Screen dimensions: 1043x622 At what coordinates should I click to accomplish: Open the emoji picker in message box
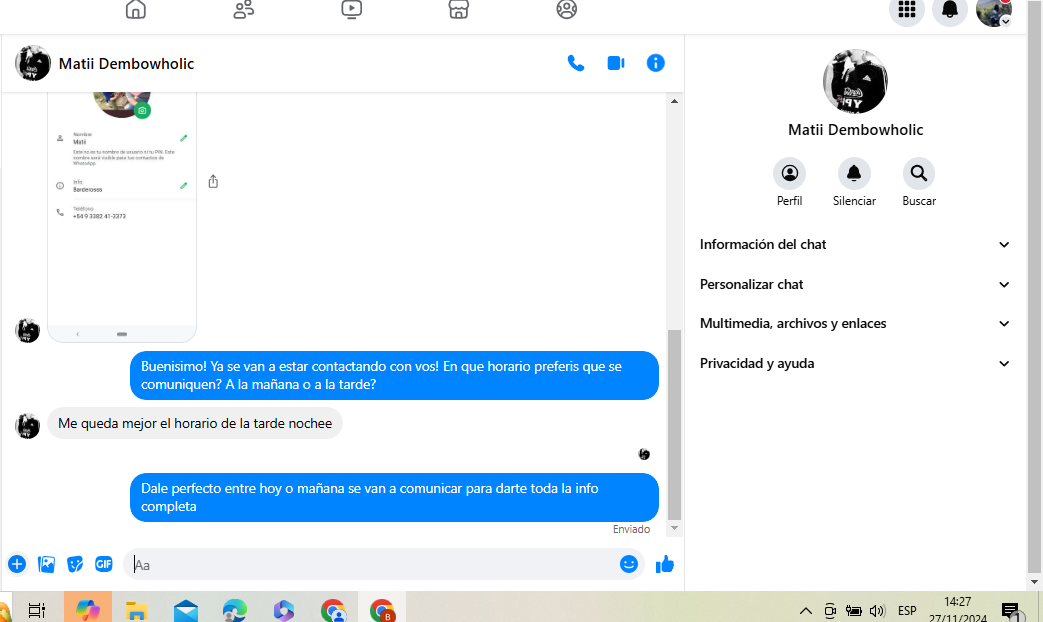click(629, 564)
